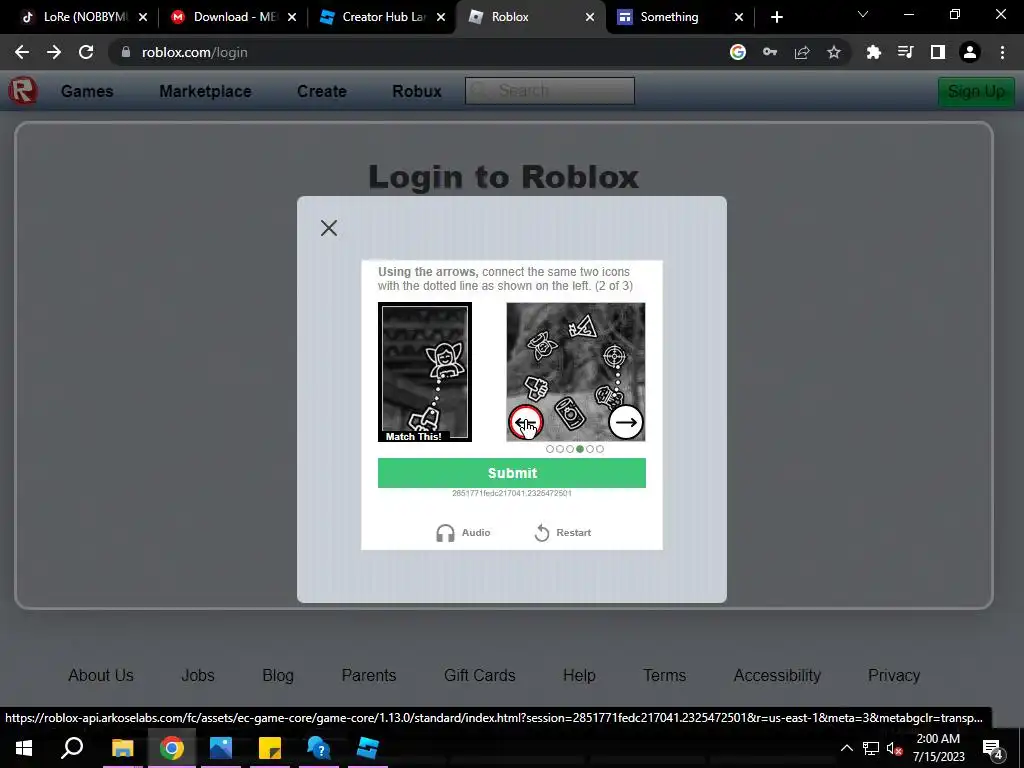
Task: Show hidden system tray icons
Action: point(846,748)
